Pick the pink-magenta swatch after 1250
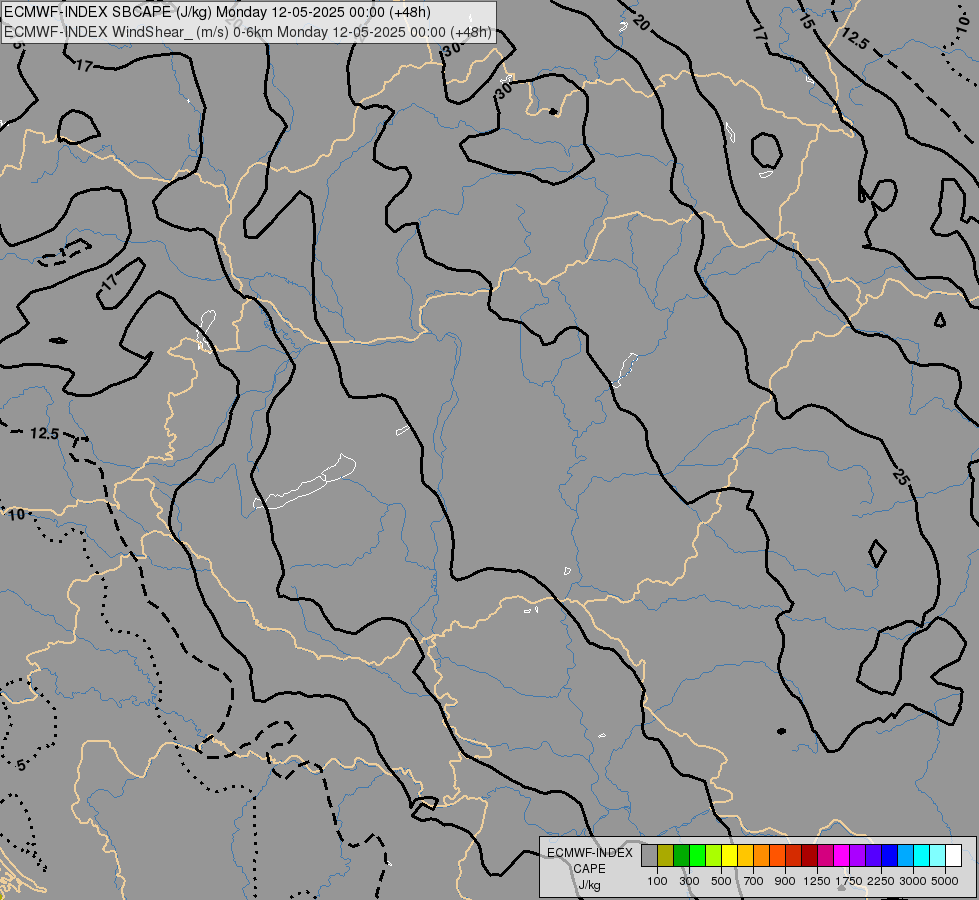Image resolution: width=979 pixels, height=900 pixels. tap(825, 855)
